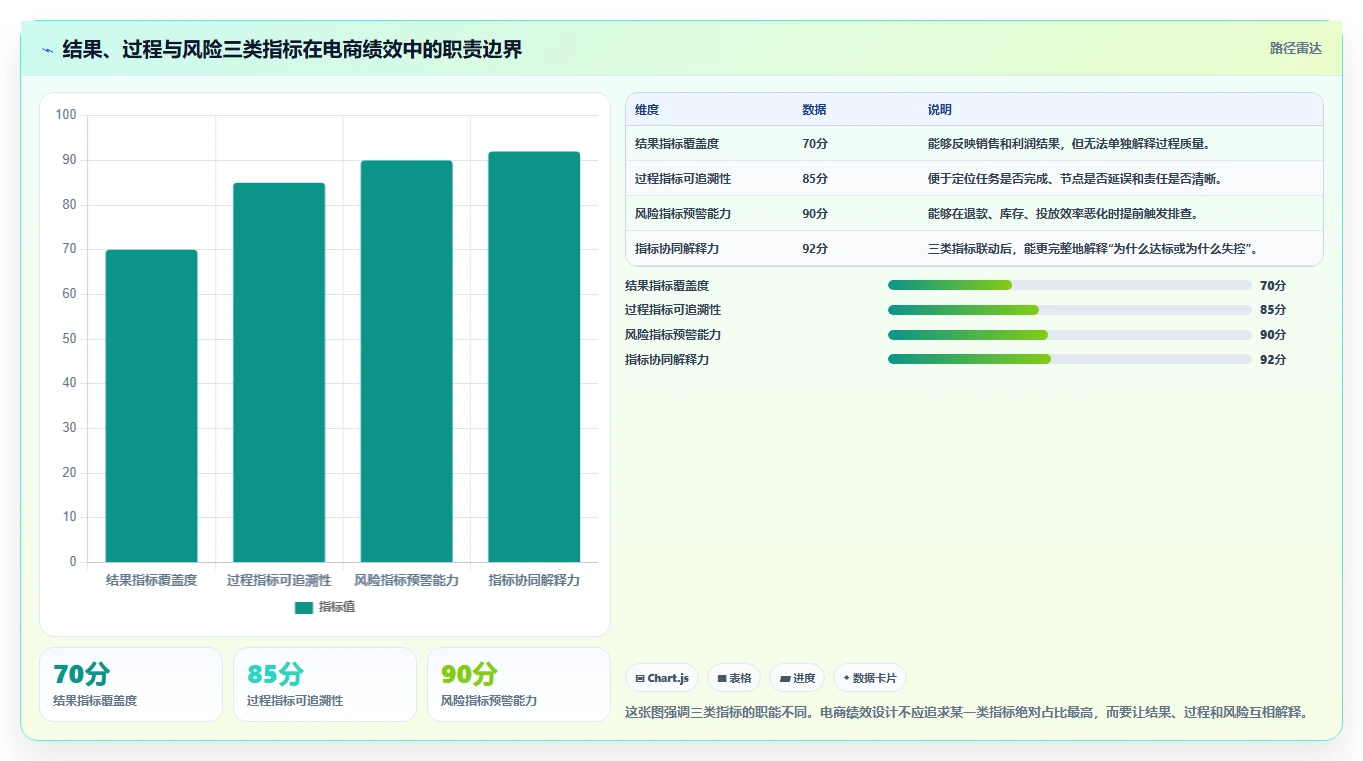The height and width of the screenshot is (761, 1363).
Task: Click the 进度 tag chip
Action: pyautogui.click(x=797, y=678)
